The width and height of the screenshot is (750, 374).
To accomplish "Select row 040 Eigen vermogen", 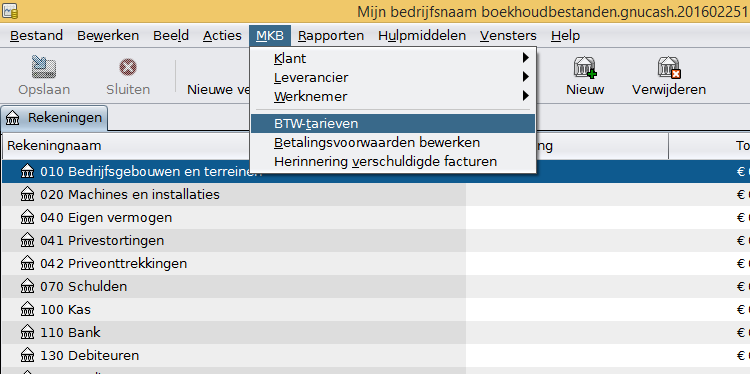I will (375, 218).
